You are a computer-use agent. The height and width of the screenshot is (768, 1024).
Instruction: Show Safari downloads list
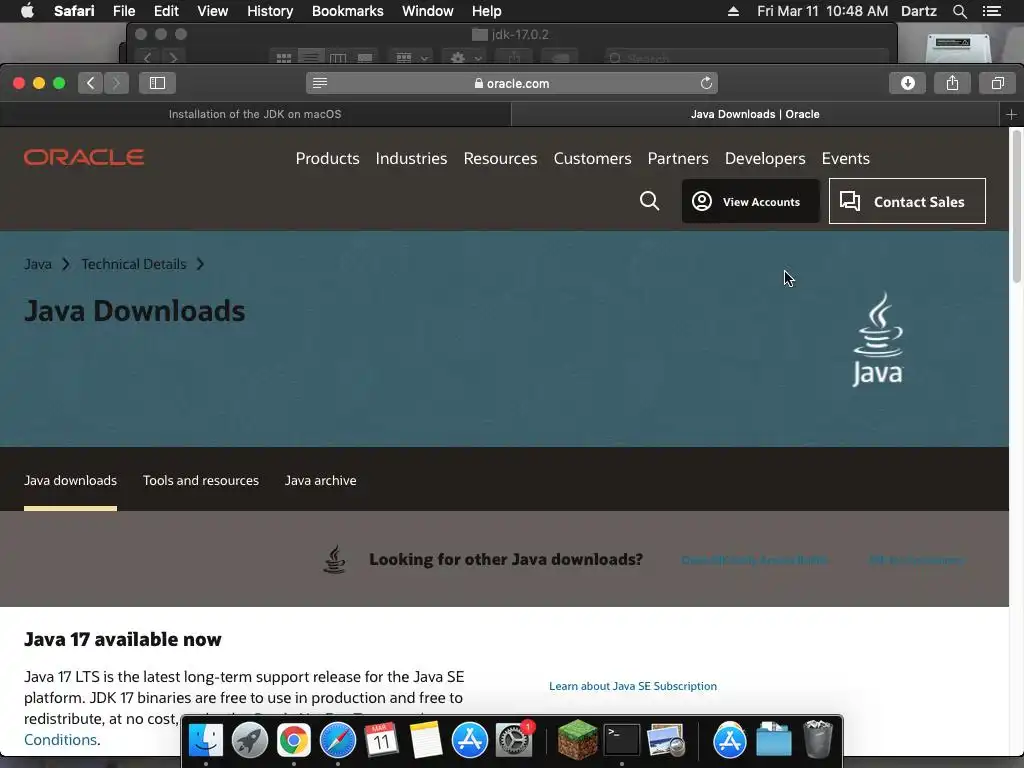point(907,83)
